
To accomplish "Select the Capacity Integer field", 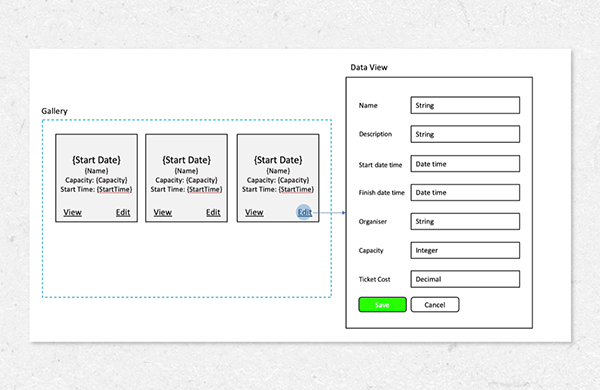I will coord(465,250).
